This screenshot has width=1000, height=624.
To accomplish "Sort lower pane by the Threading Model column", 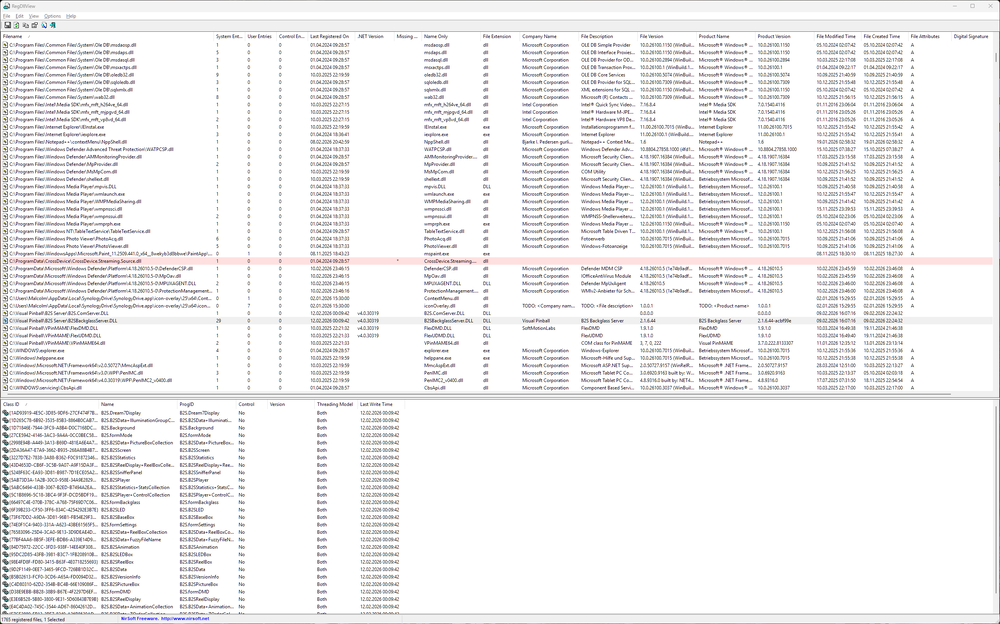I will coord(336,405).
